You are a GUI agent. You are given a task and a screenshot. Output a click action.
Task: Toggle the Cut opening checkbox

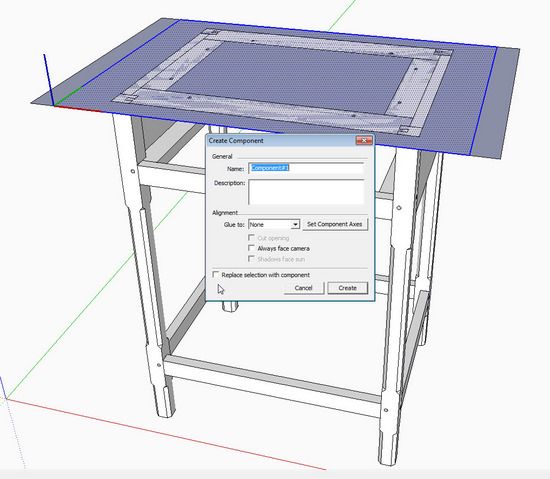[x=251, y=238]
